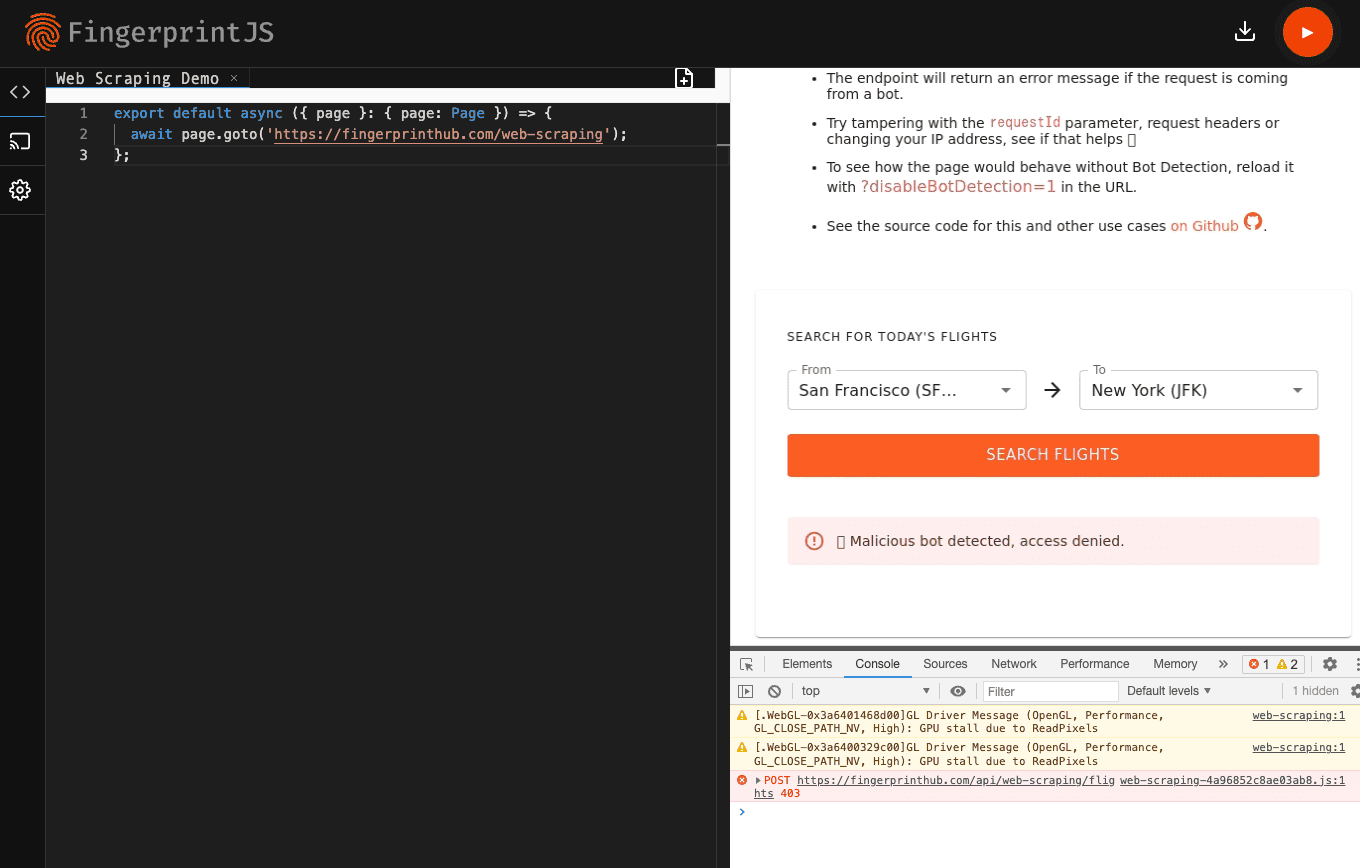
Task: Open the code editor icon in the left sidebar
Action: pyautogui.click(x=20, y=92)
